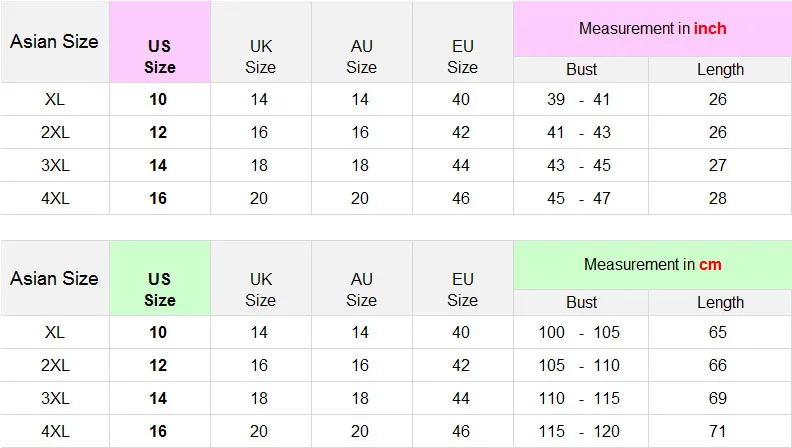Click the pink US Size header cell
This screenshot has height=448, width=792.
click(160, 56)
